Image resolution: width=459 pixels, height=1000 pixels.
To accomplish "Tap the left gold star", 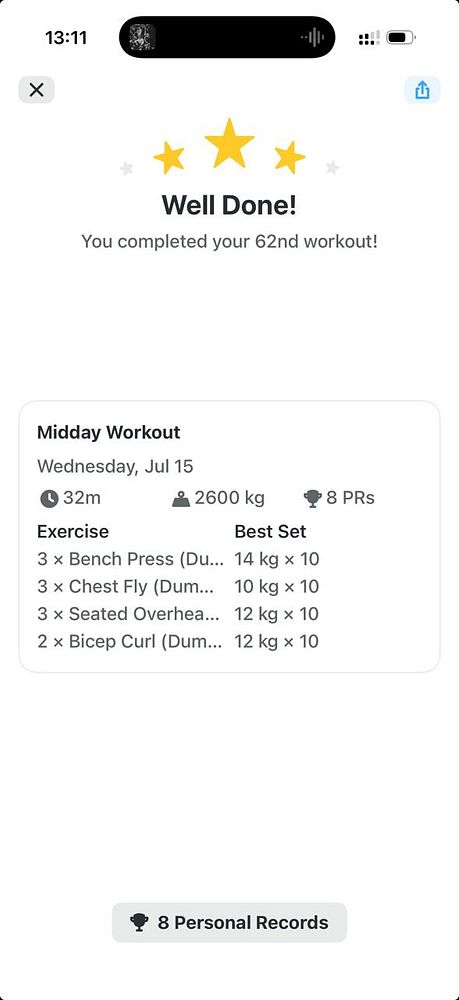I will [169, 158].
